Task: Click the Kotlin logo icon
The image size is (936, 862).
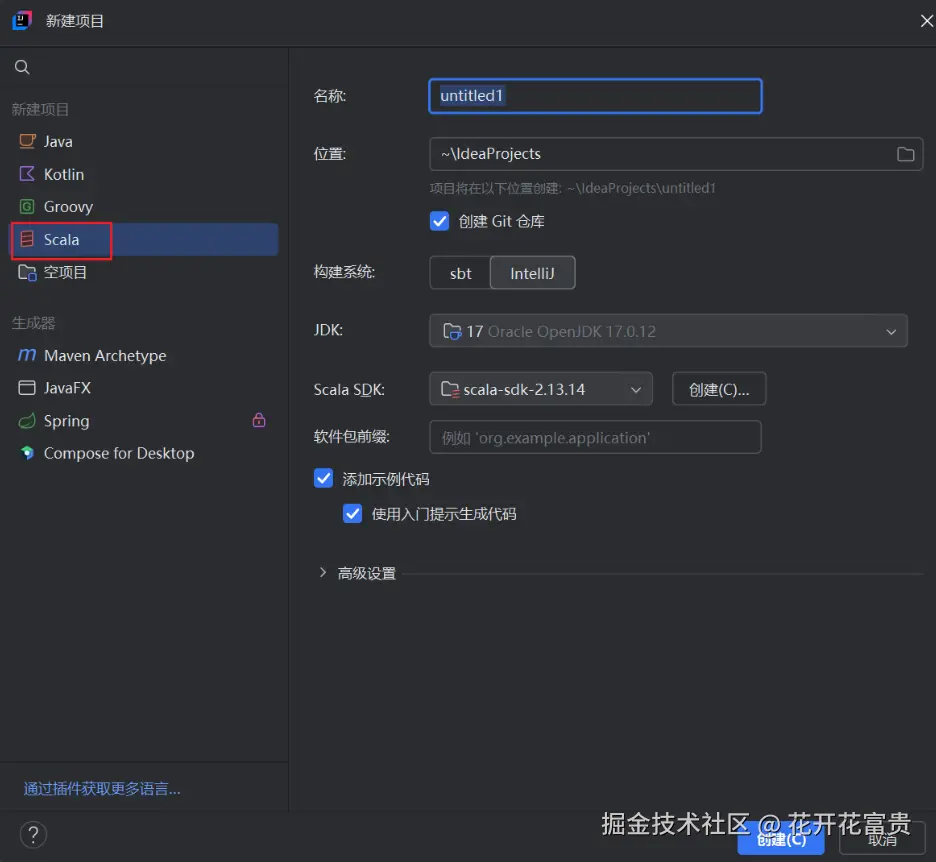Action: pyautogui.click(x=27, y=174)
